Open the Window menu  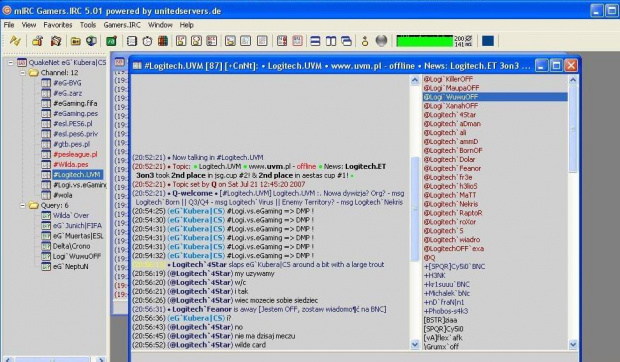pos(160,25)
